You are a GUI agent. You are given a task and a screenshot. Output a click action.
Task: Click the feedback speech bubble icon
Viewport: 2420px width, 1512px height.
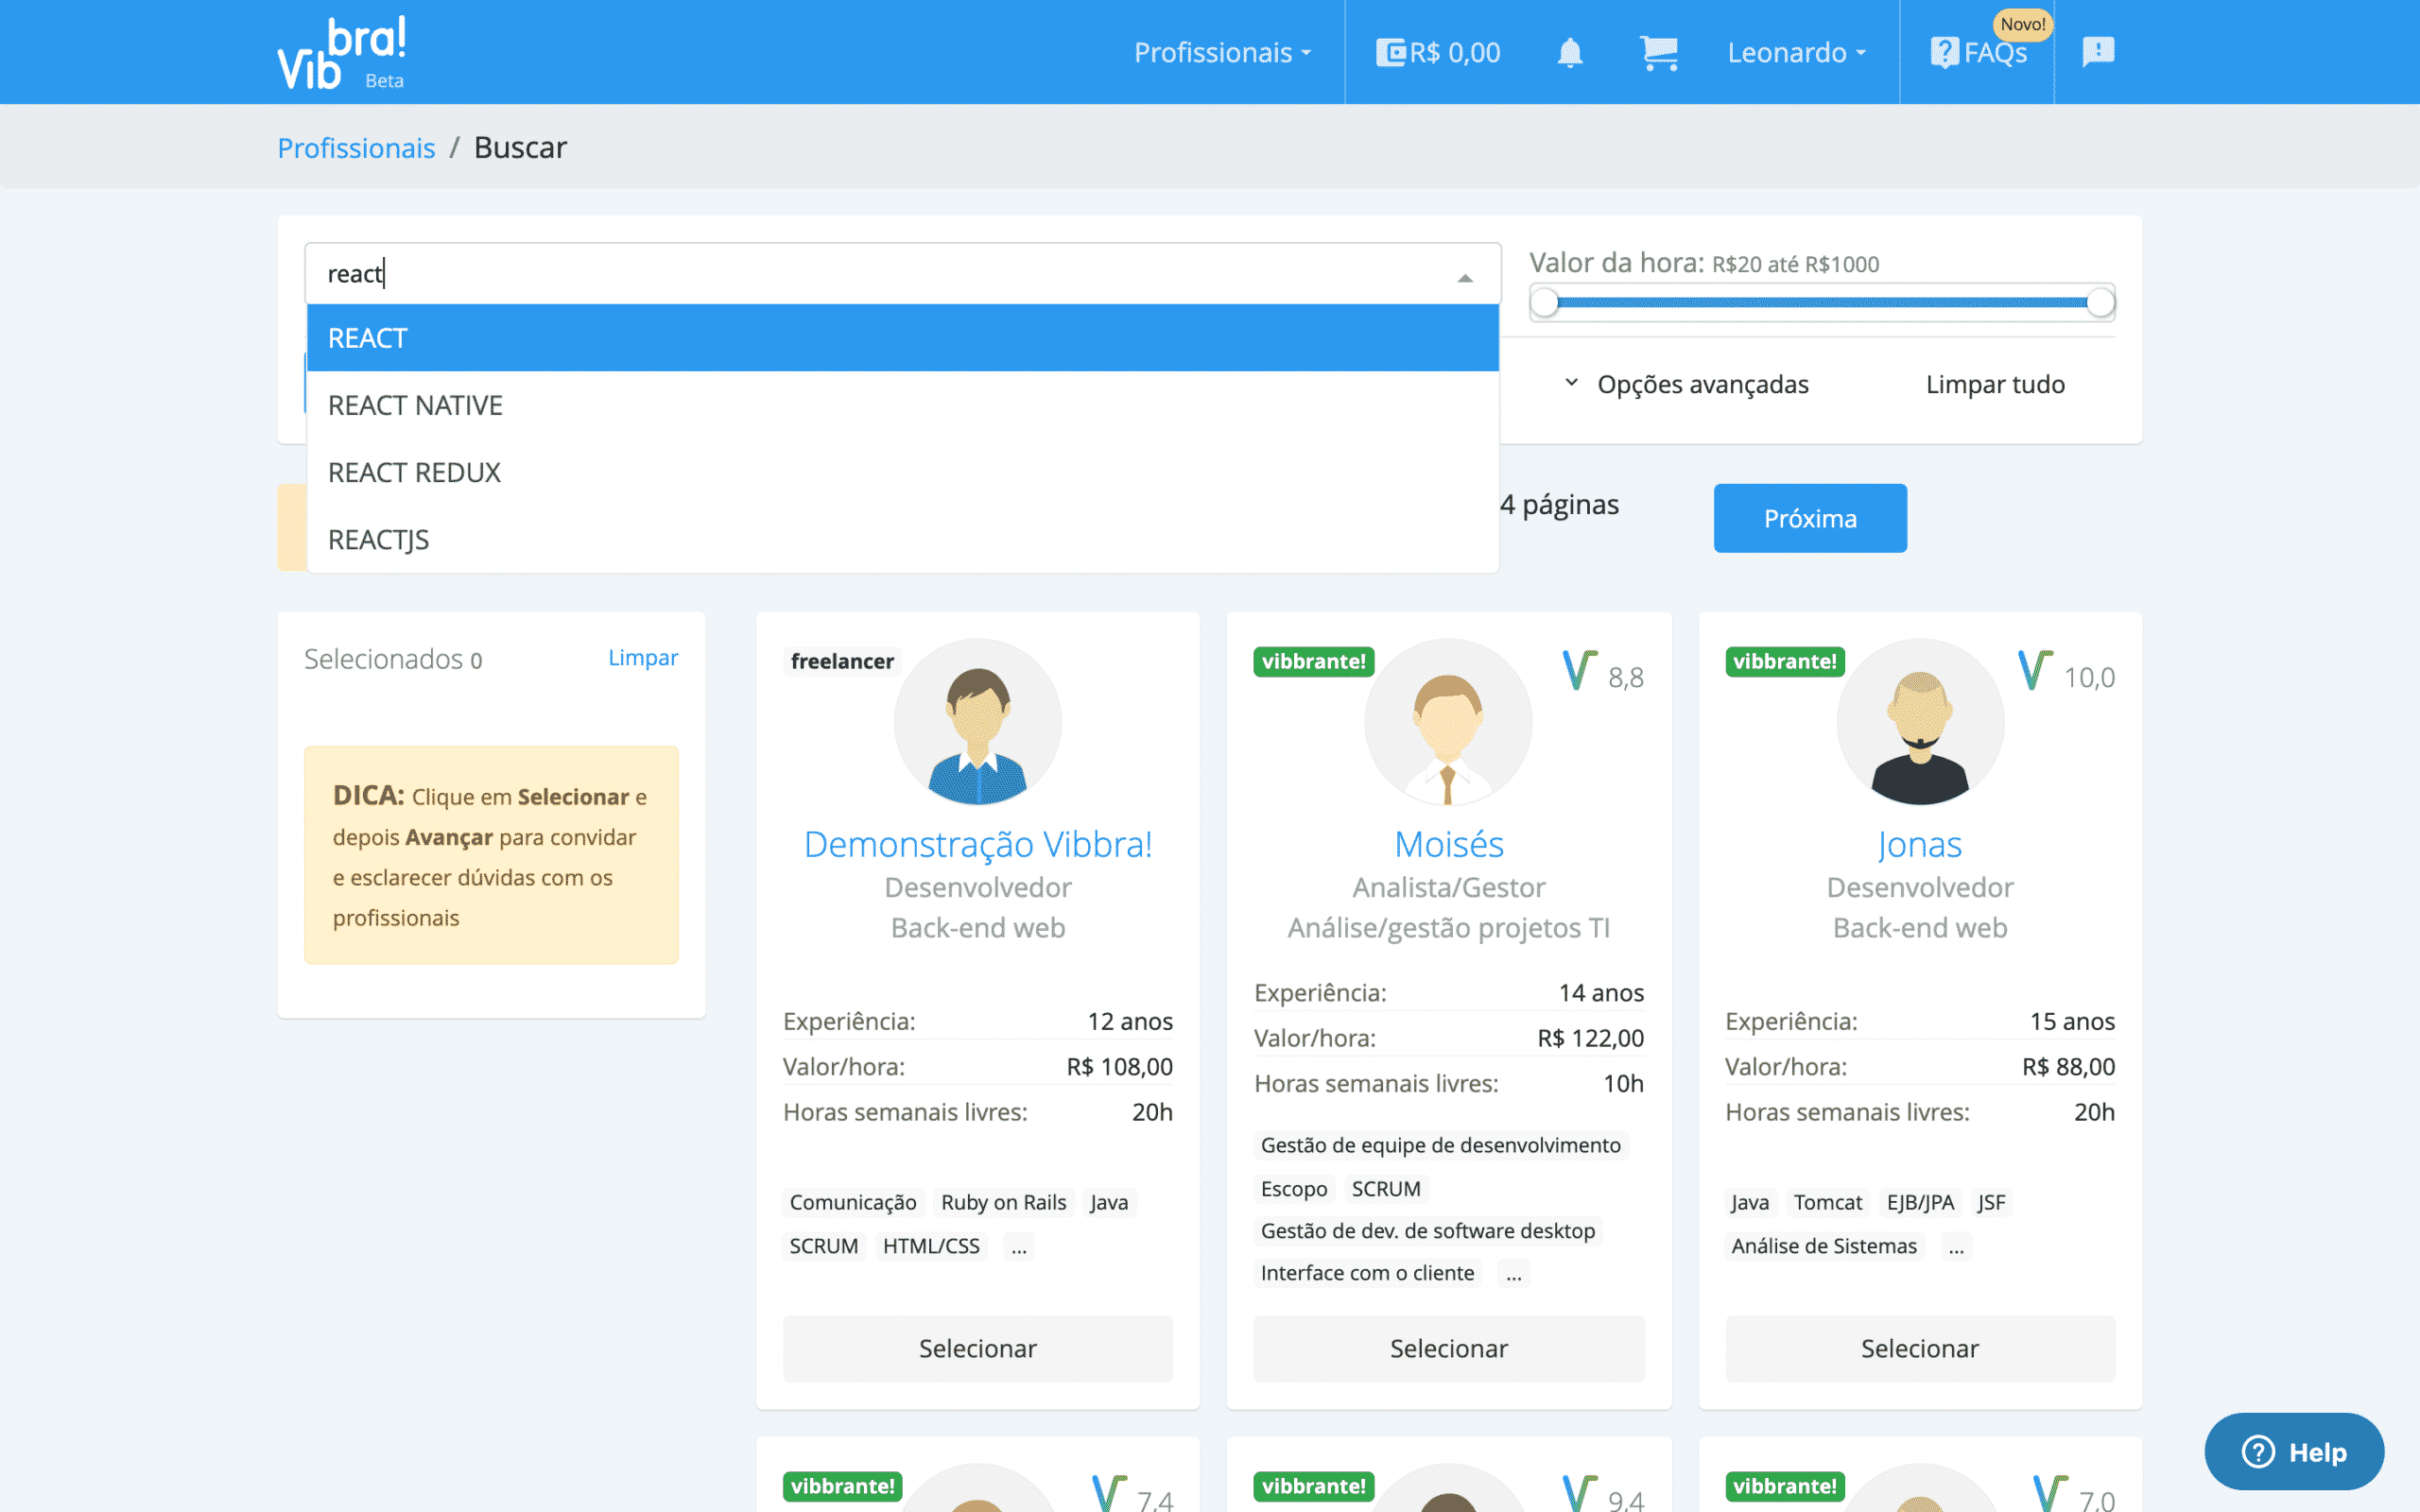coord(2098,52)
